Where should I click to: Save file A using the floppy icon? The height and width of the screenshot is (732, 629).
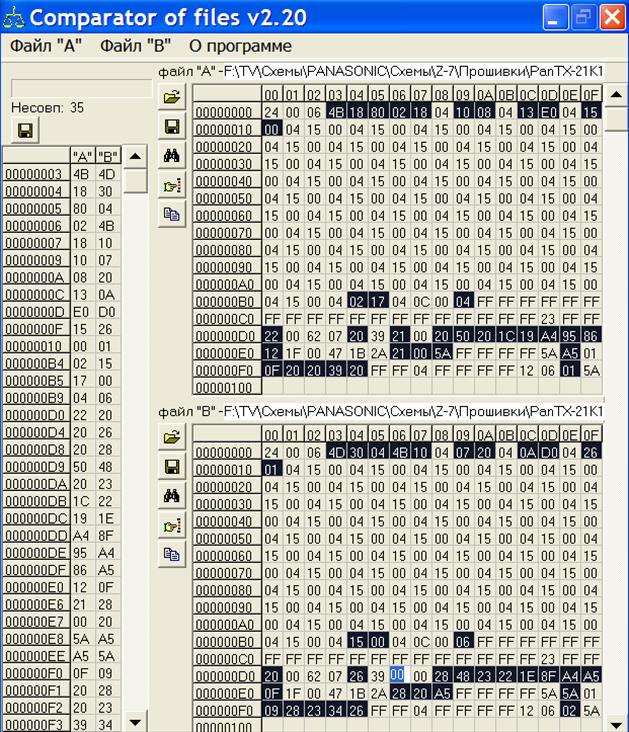tap(172, 127)
